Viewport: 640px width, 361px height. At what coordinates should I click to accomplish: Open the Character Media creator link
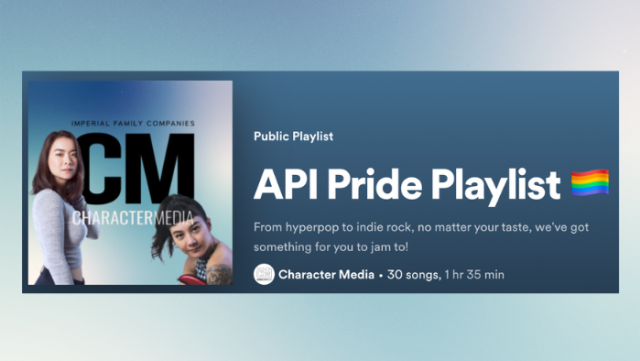tap(326, 274)
